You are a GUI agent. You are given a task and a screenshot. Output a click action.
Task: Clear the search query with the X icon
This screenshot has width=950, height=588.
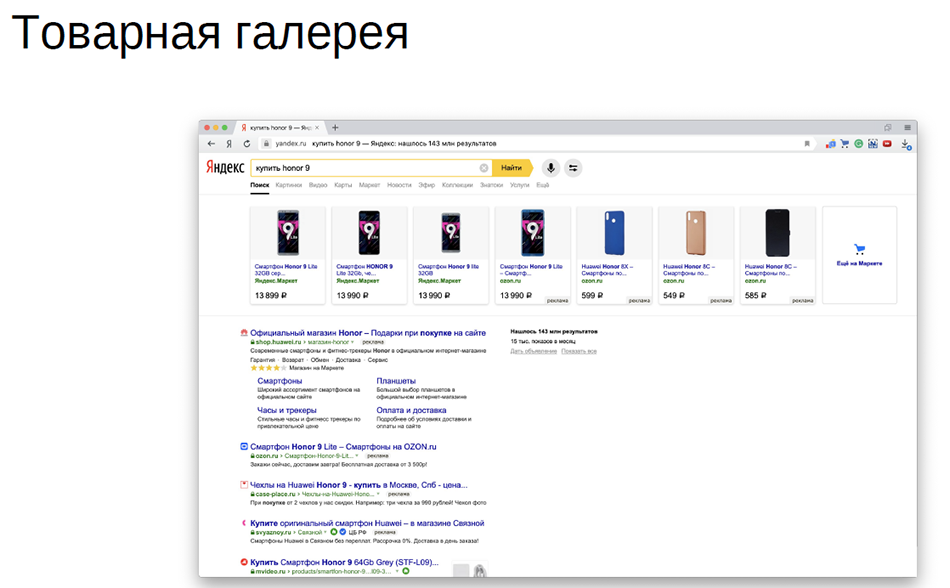tap(483, 168)
